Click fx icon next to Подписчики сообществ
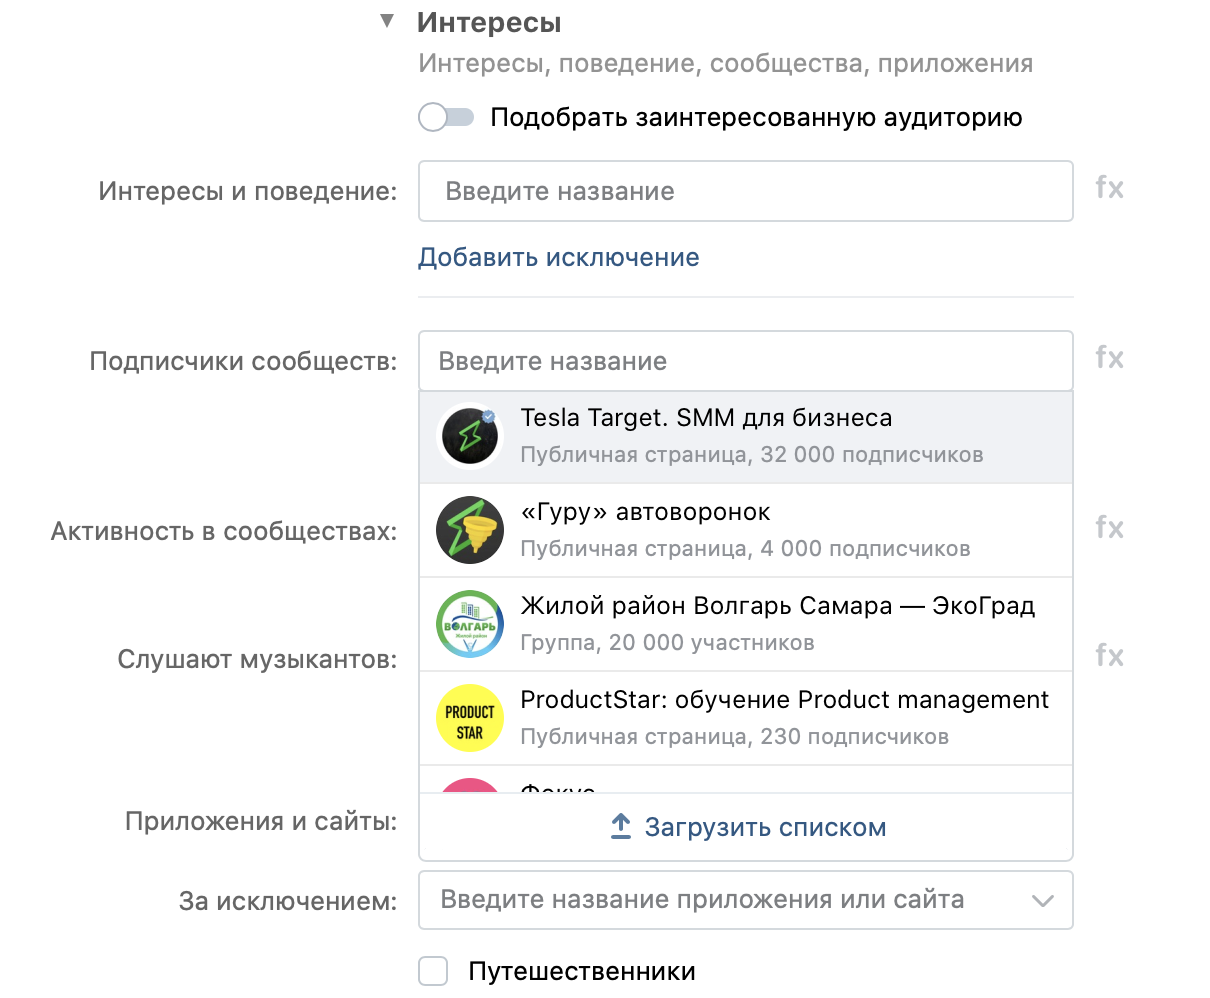Screen dimensions: 1210x998 coord(1110,358)
